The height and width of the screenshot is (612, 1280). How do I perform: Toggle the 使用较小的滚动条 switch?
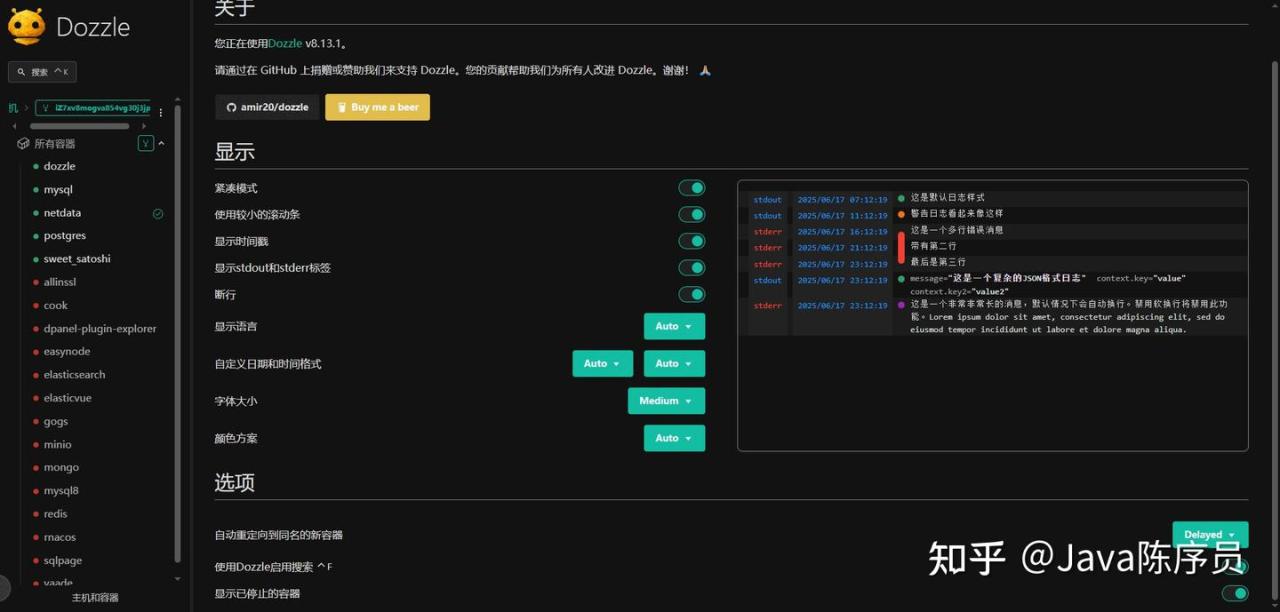691,214
